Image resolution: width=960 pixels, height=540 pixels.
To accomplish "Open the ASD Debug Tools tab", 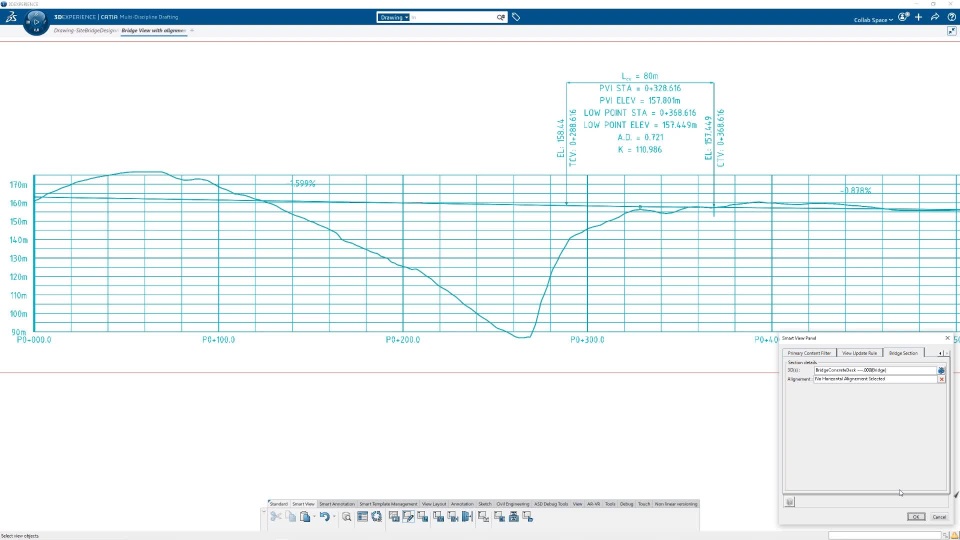I will (551, 504).
